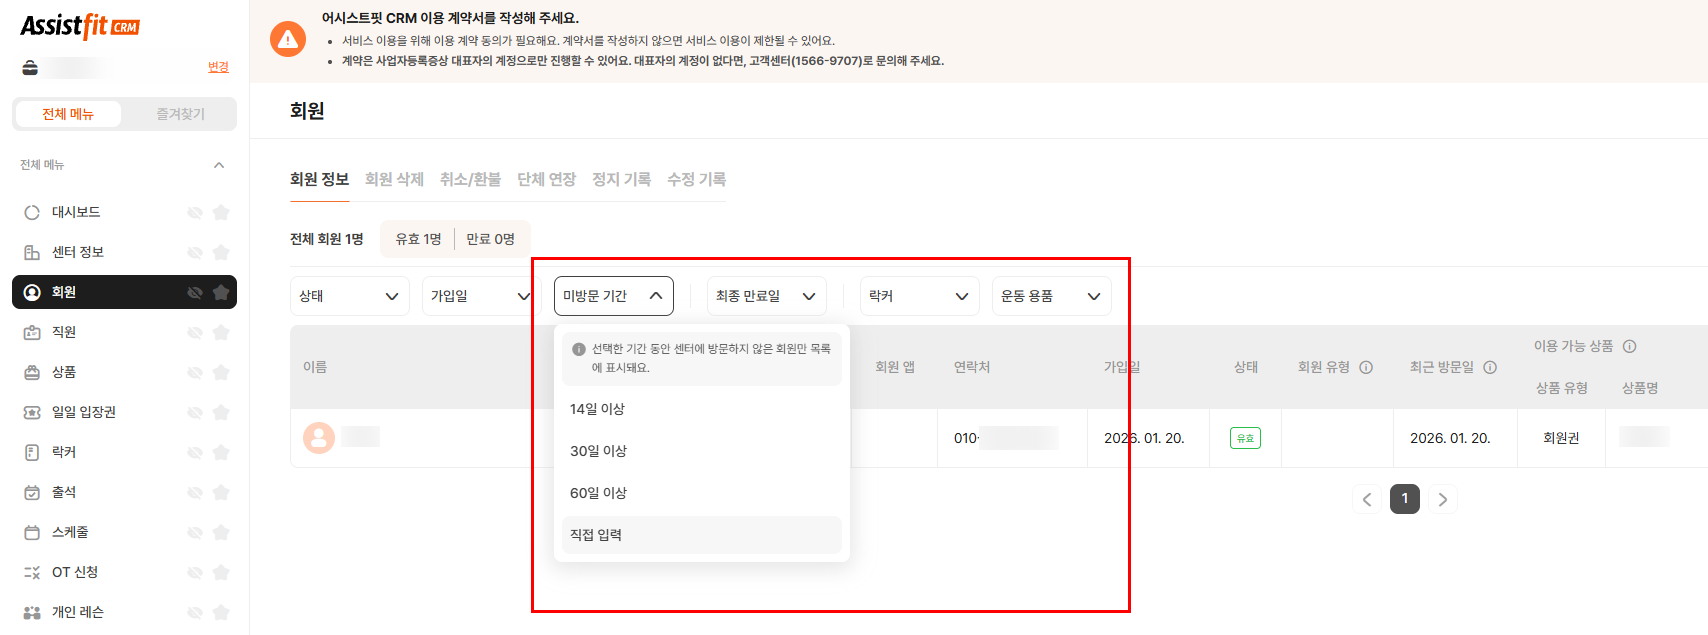Open the 상태 filter dropdown
Image resolution: width=1708 pixels, height=635 pixels.
pos(350,296)
